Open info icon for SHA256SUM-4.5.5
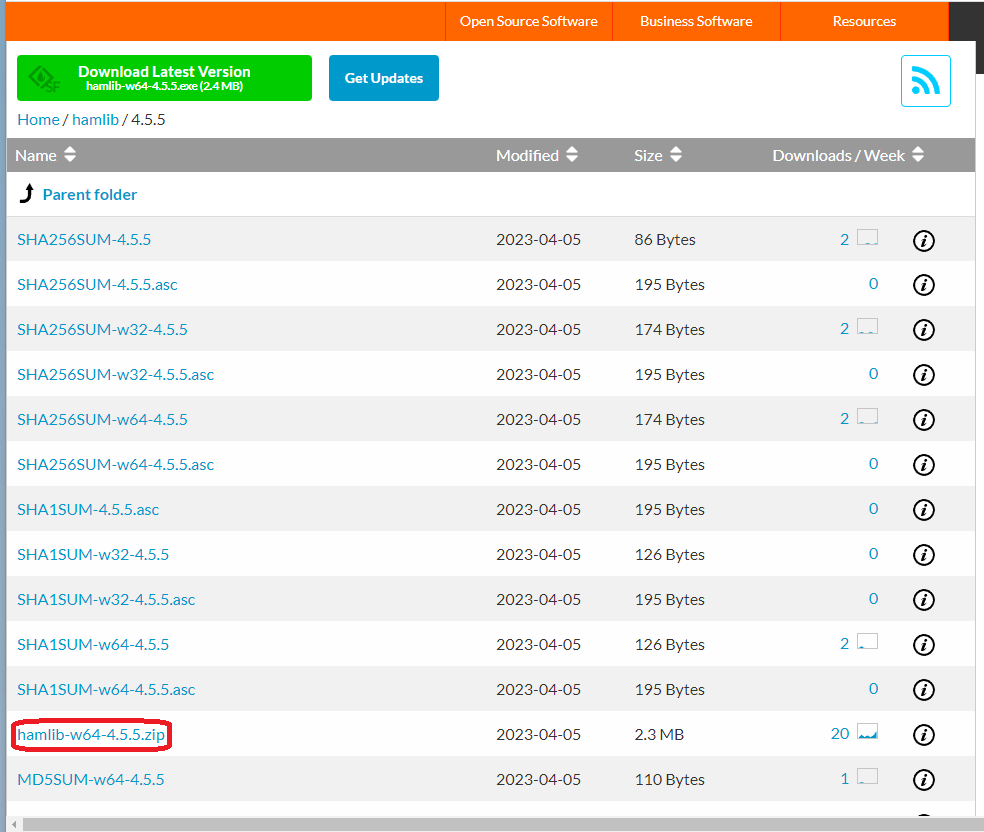984x832 pixels. click(923, 240)
